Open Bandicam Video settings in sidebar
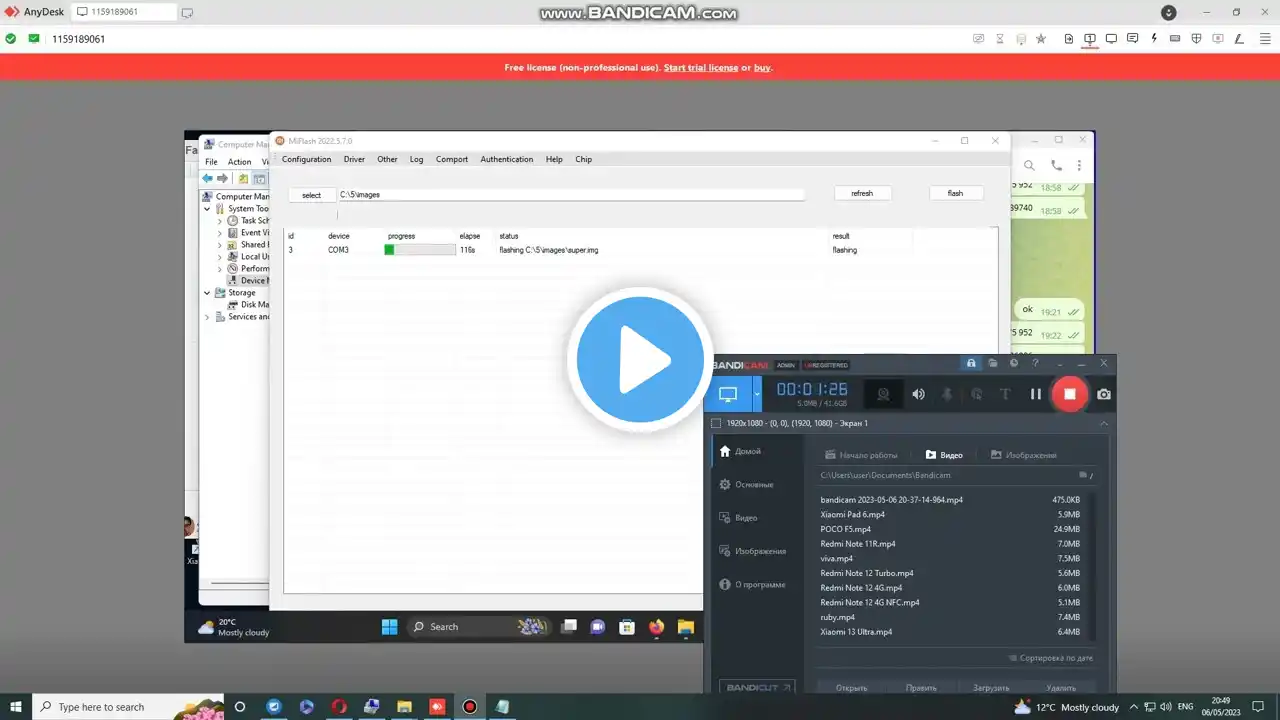Viewport: 1280px width, 720px height. point(738,518)
